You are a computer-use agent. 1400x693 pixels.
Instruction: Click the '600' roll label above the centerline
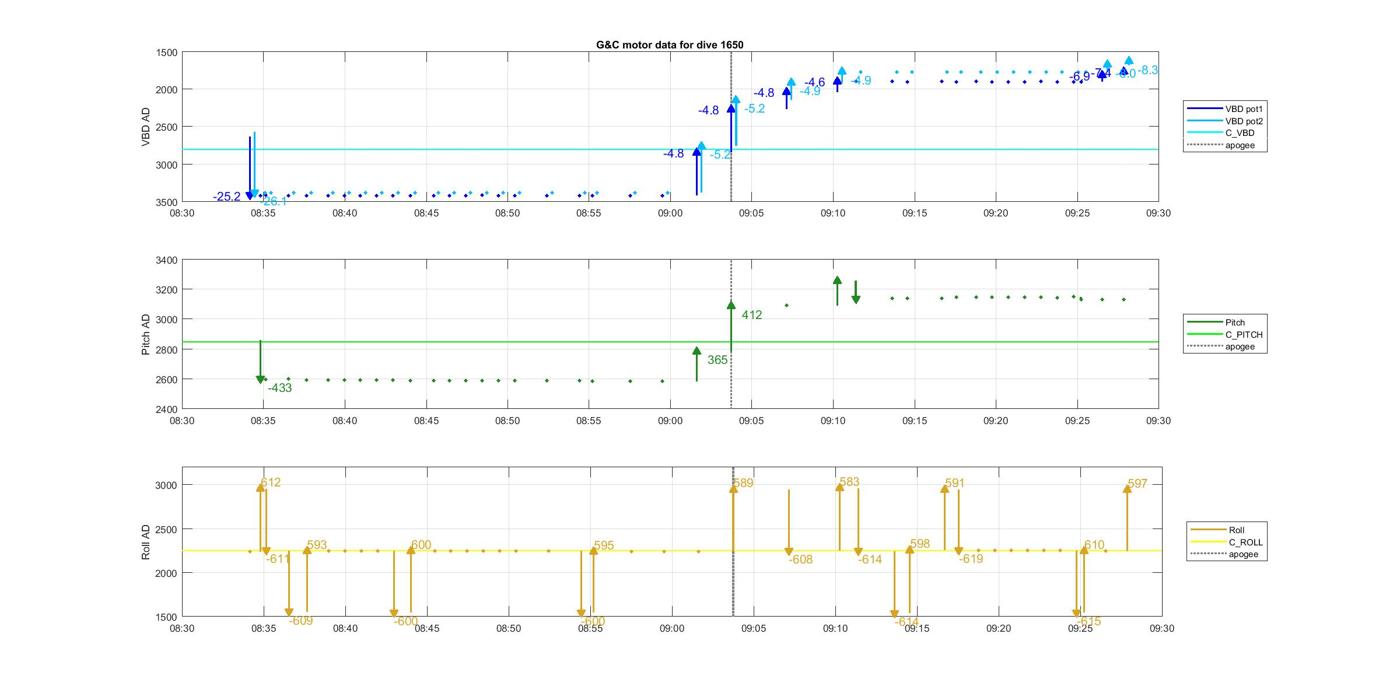coord(421,545)
